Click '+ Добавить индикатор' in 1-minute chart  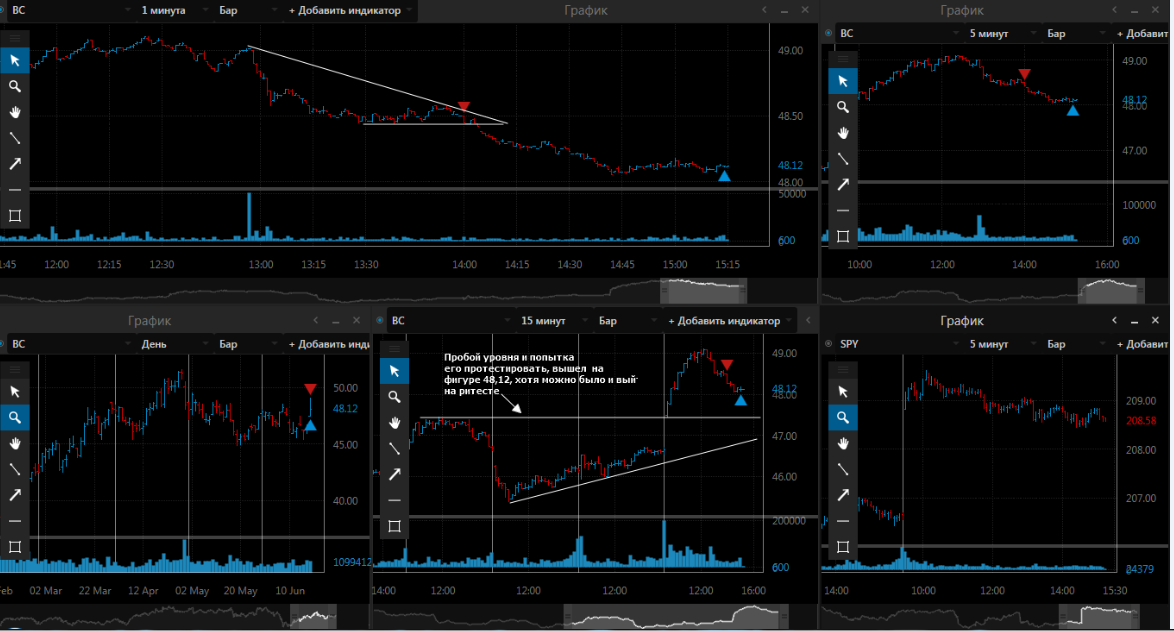[x=345, y=10]
